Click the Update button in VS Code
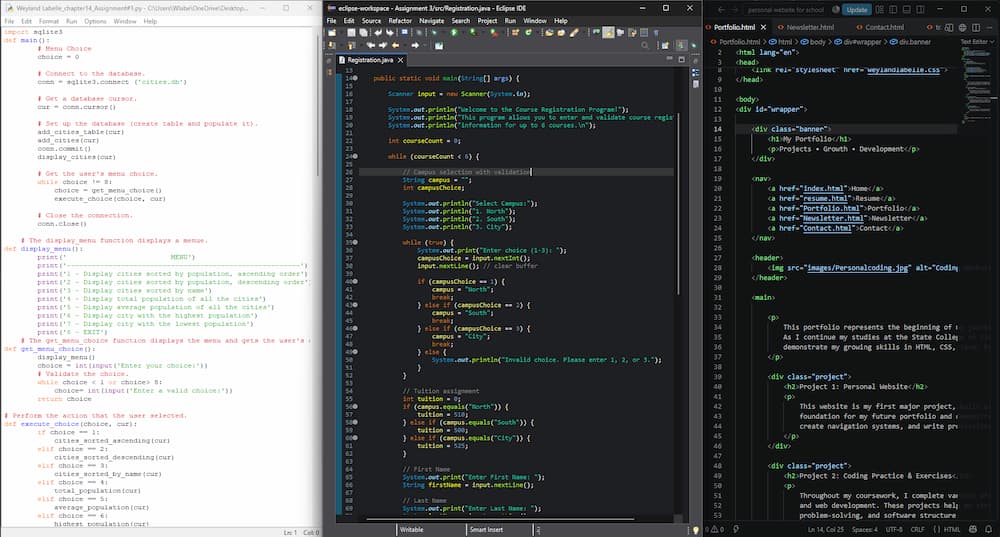Image resolution: width=1000 pixels, height=537 pixels. click(857, 10)
